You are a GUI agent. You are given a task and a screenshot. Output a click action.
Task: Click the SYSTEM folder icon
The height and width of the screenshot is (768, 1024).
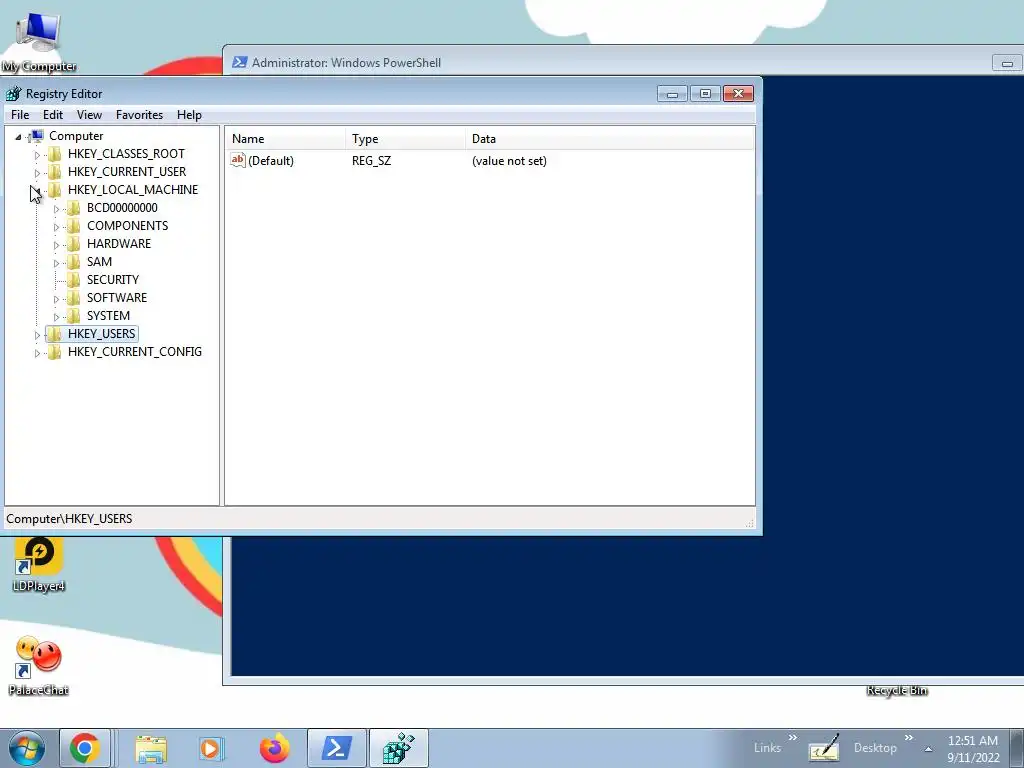(x=74, y=315)
